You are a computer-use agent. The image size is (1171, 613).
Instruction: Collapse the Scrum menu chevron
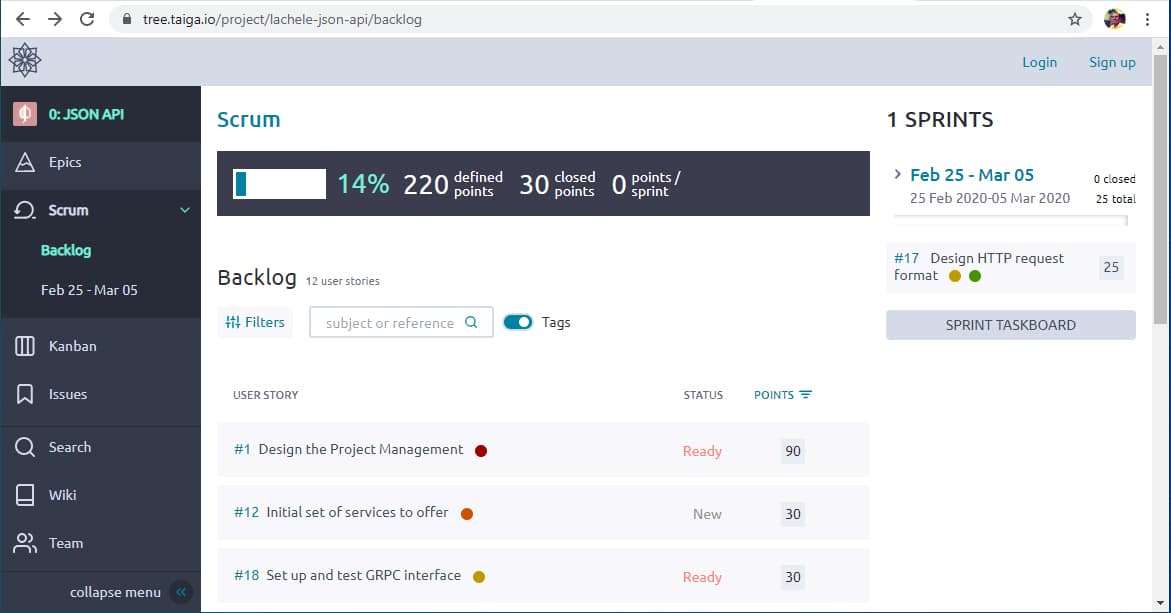[184, 210]
